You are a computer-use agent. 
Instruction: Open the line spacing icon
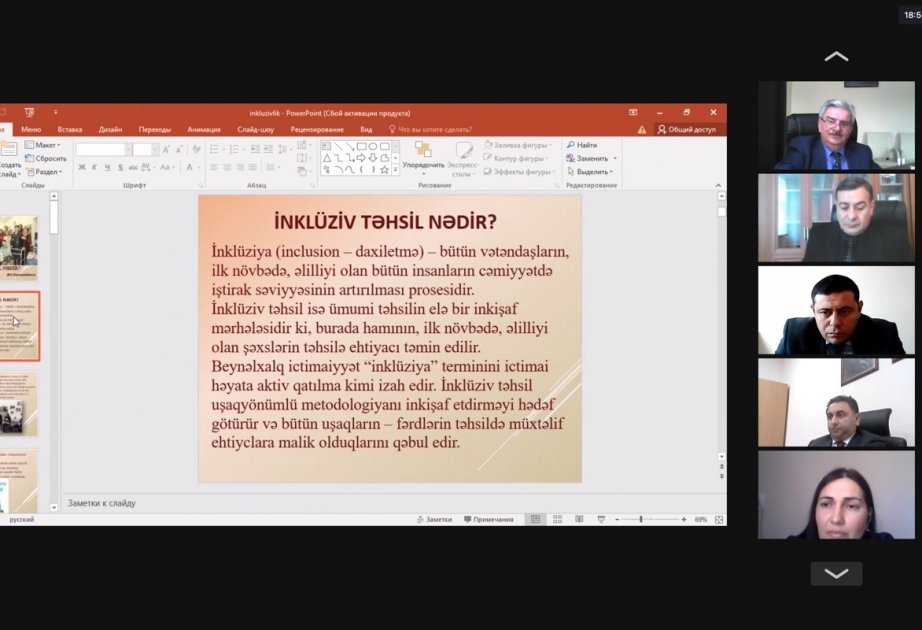pos(283,149)
